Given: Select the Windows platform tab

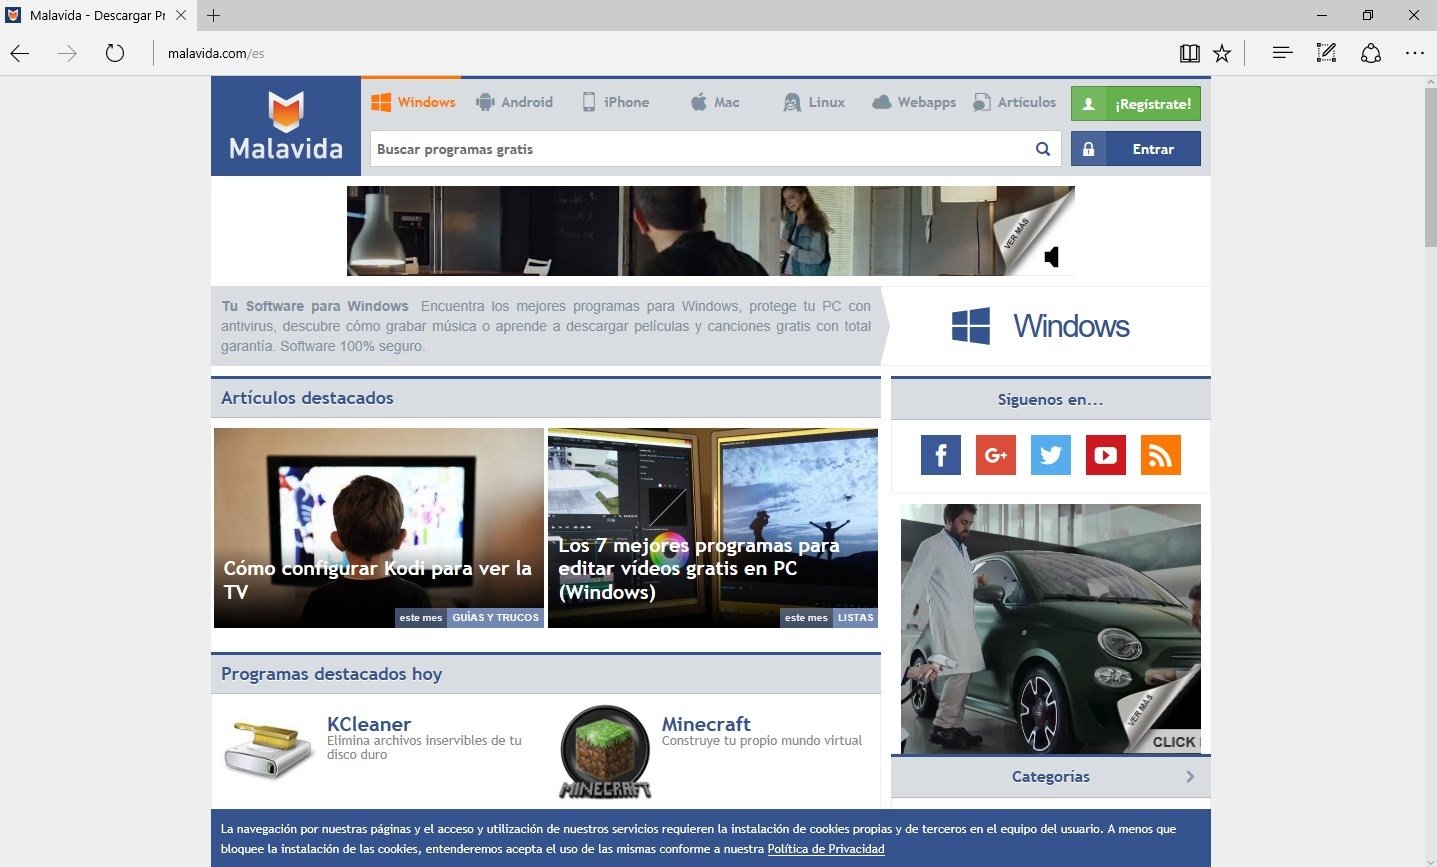Looking at the screenshot, I should (412, 102).
